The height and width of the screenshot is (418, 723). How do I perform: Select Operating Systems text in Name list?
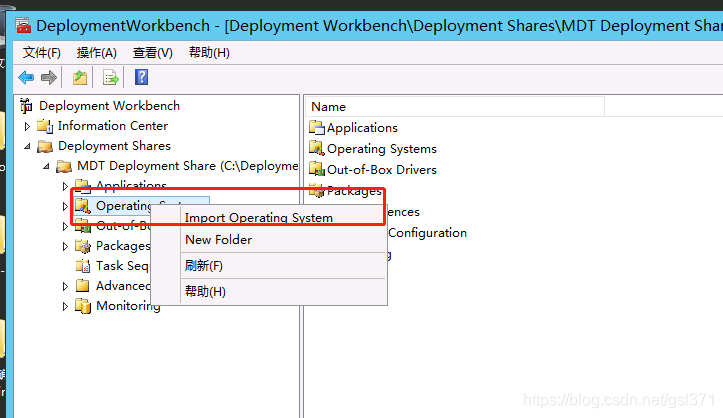pos(381,149)
